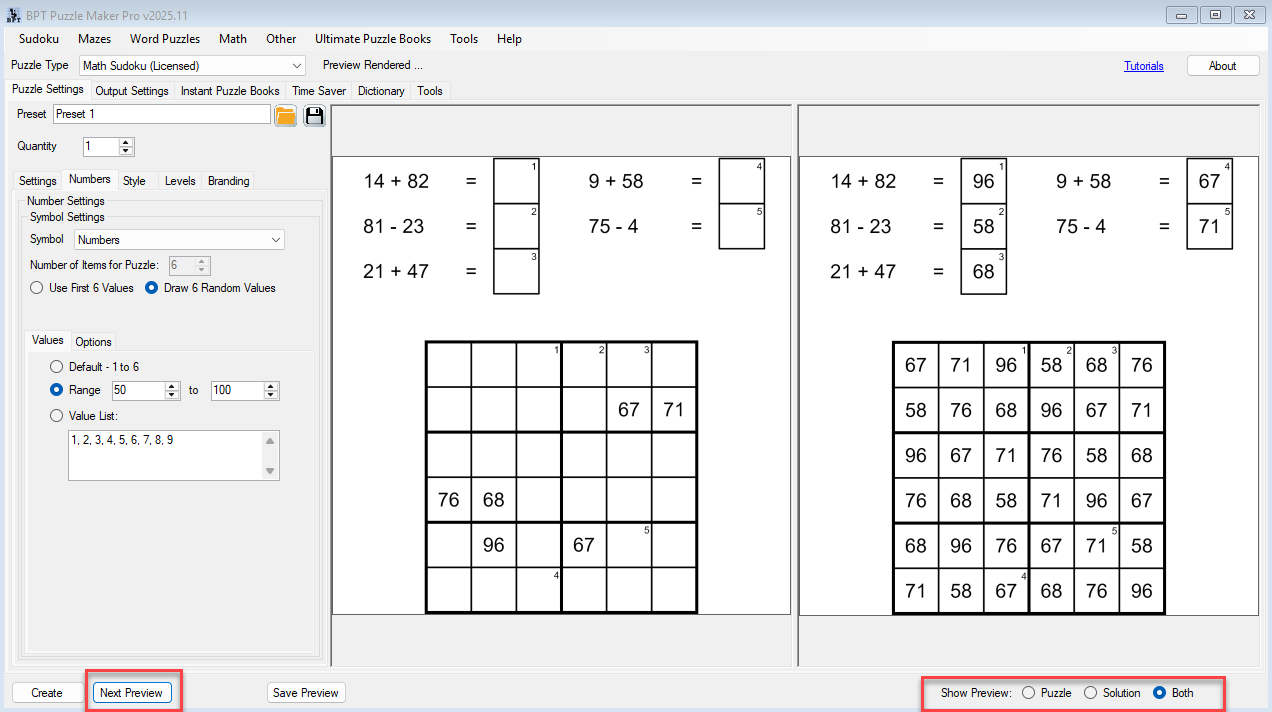This screenshot has height=712, width=1272.
Task: Click the Value List text area
Action: [x=174, y=456]
